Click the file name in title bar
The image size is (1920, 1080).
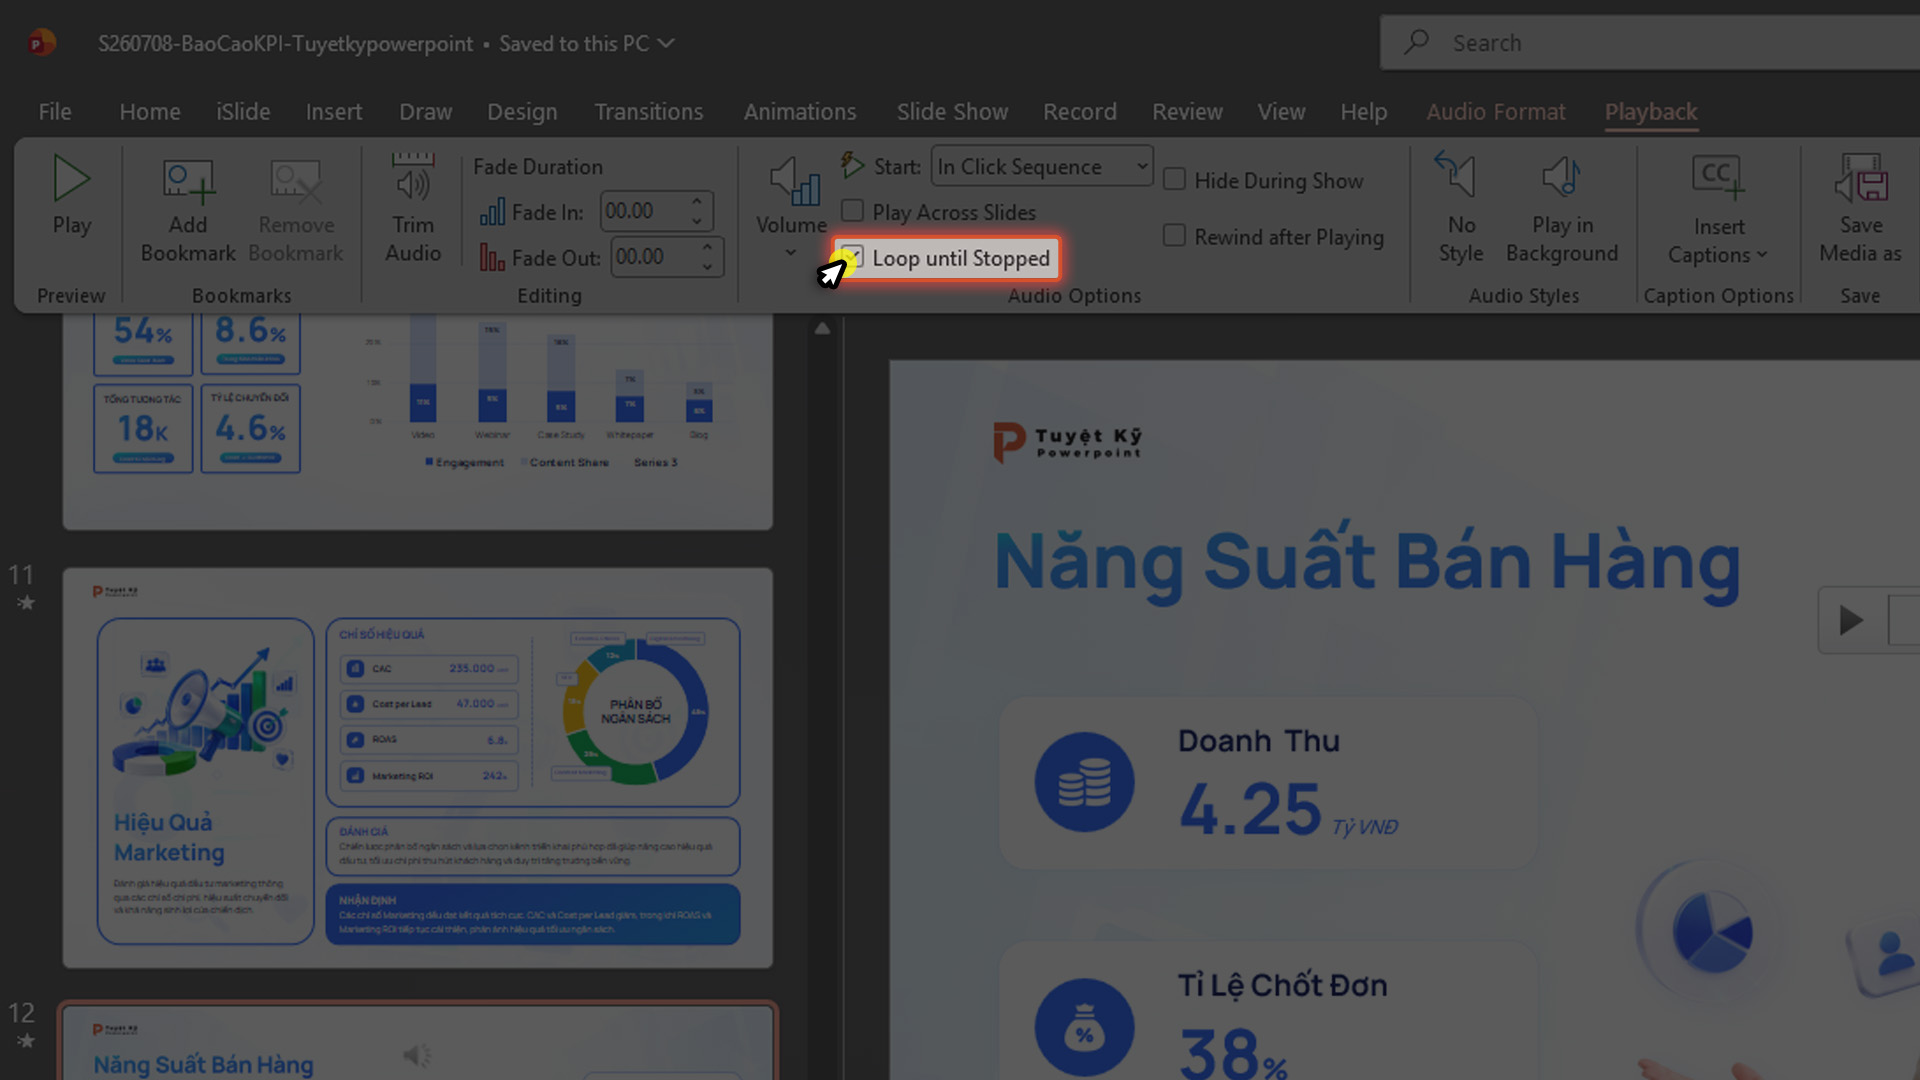[285, 43]
